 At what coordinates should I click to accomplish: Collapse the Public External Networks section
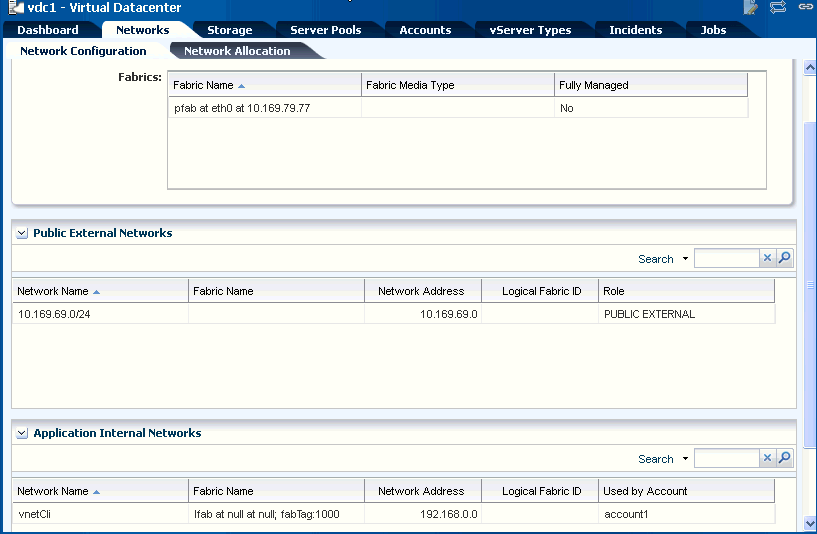pos(22,233)
